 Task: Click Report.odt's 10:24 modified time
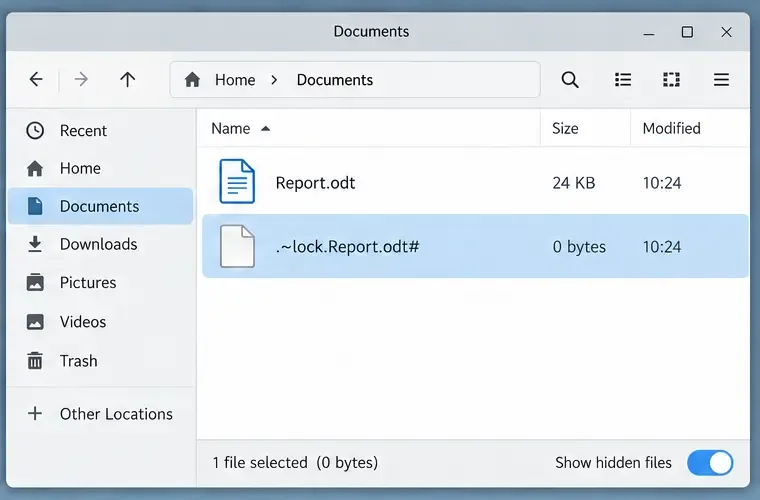coord(662,183)
